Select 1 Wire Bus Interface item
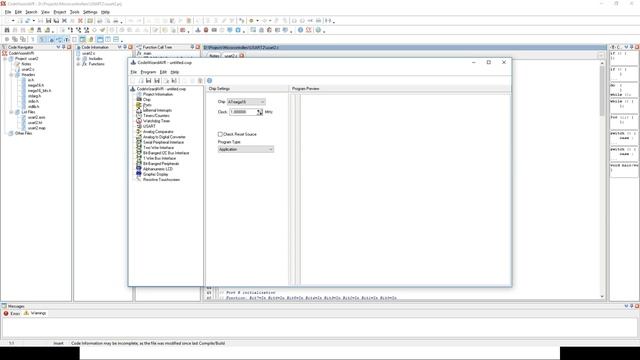 159,158
